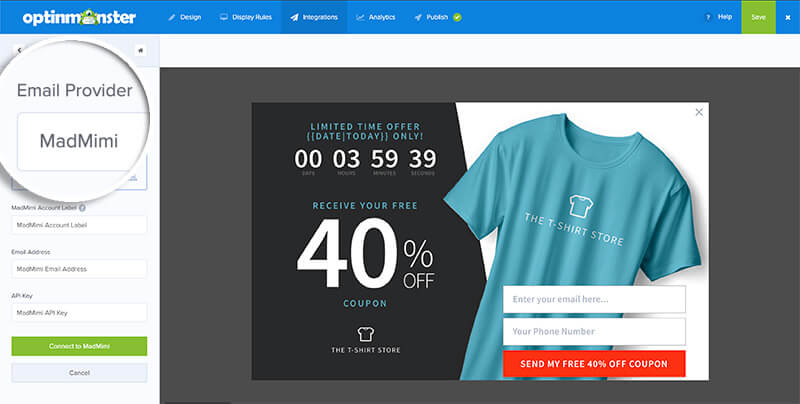Image resolution: width=800 pixels, height=404 pixels.
Task: Exit the builder with the top-right X
Action: pos(787,17)
